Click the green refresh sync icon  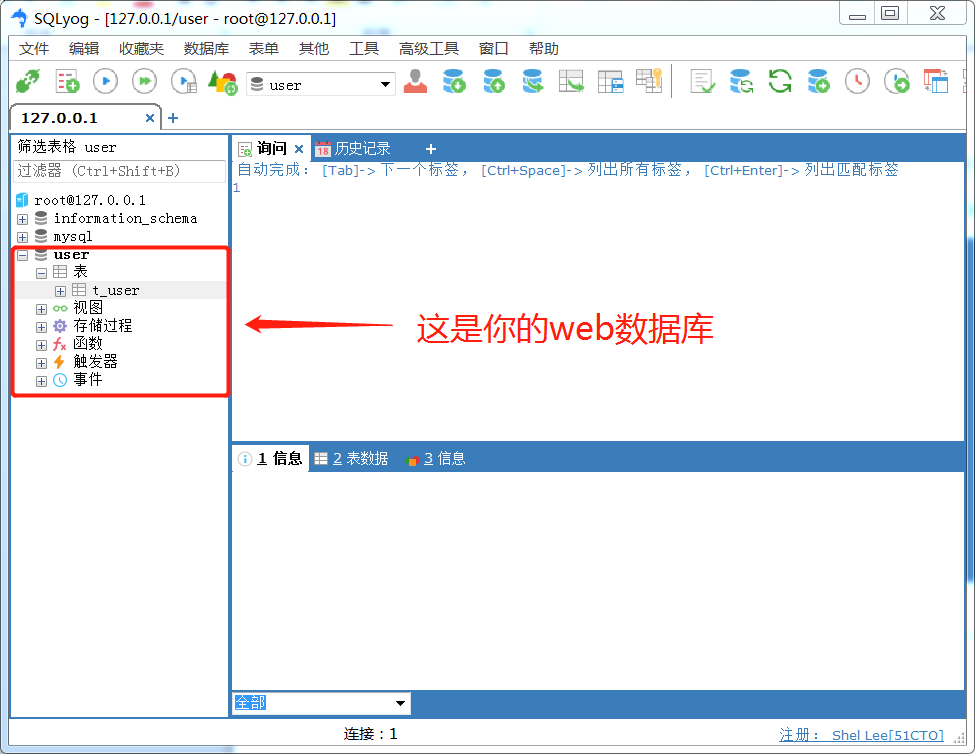(780, 81)
